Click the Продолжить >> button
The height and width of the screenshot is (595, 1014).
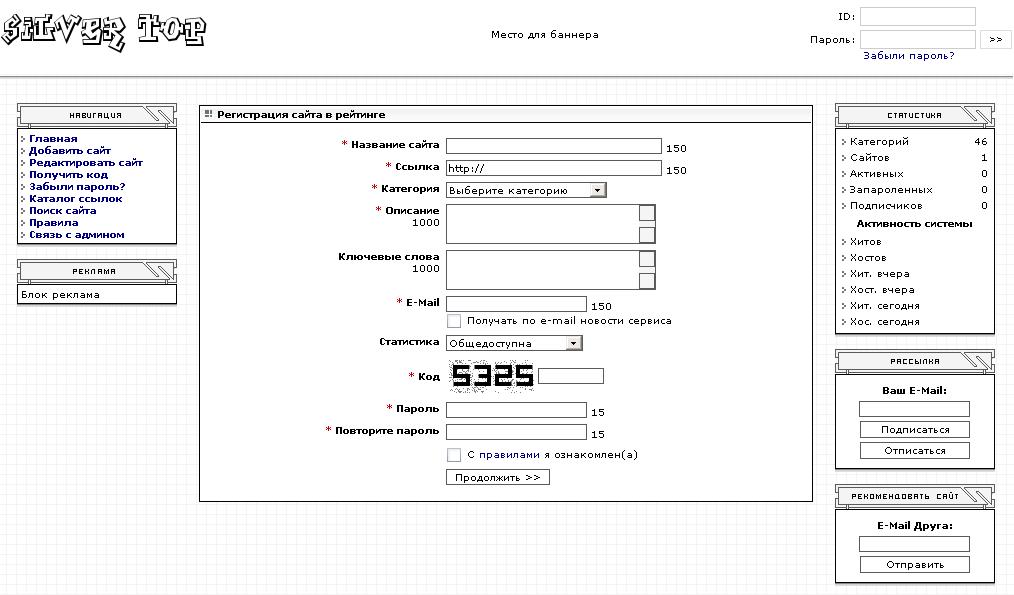point(498,477)
